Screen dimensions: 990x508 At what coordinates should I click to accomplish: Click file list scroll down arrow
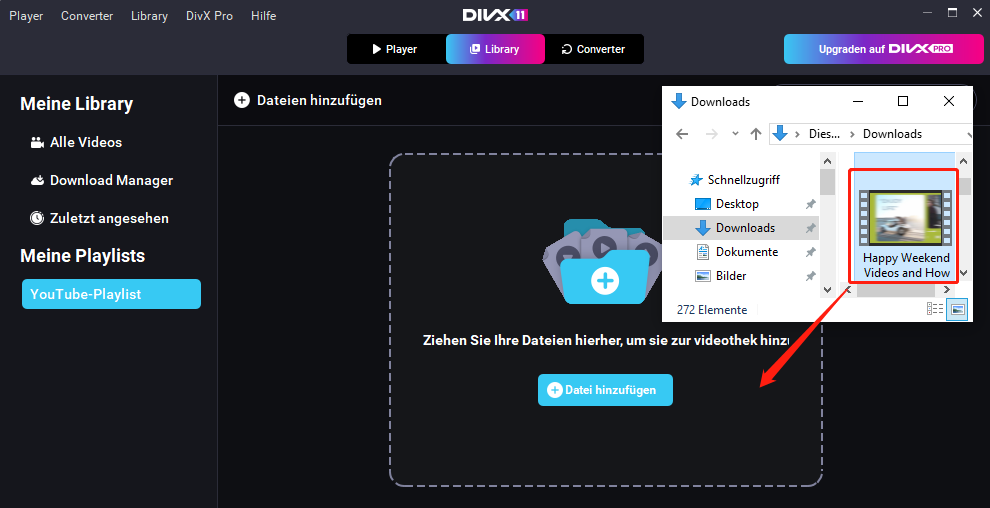(963, 274)
